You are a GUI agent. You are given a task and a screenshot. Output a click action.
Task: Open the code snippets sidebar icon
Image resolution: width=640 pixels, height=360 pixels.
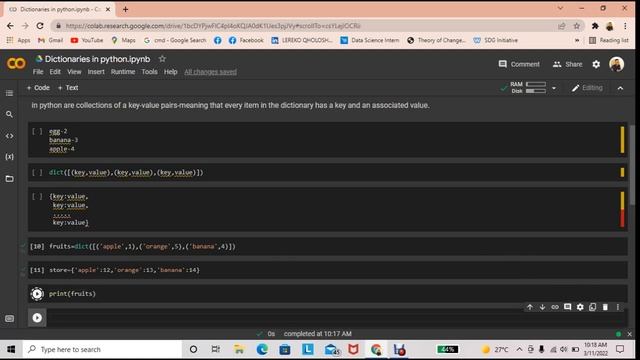(x=9, y=136)
